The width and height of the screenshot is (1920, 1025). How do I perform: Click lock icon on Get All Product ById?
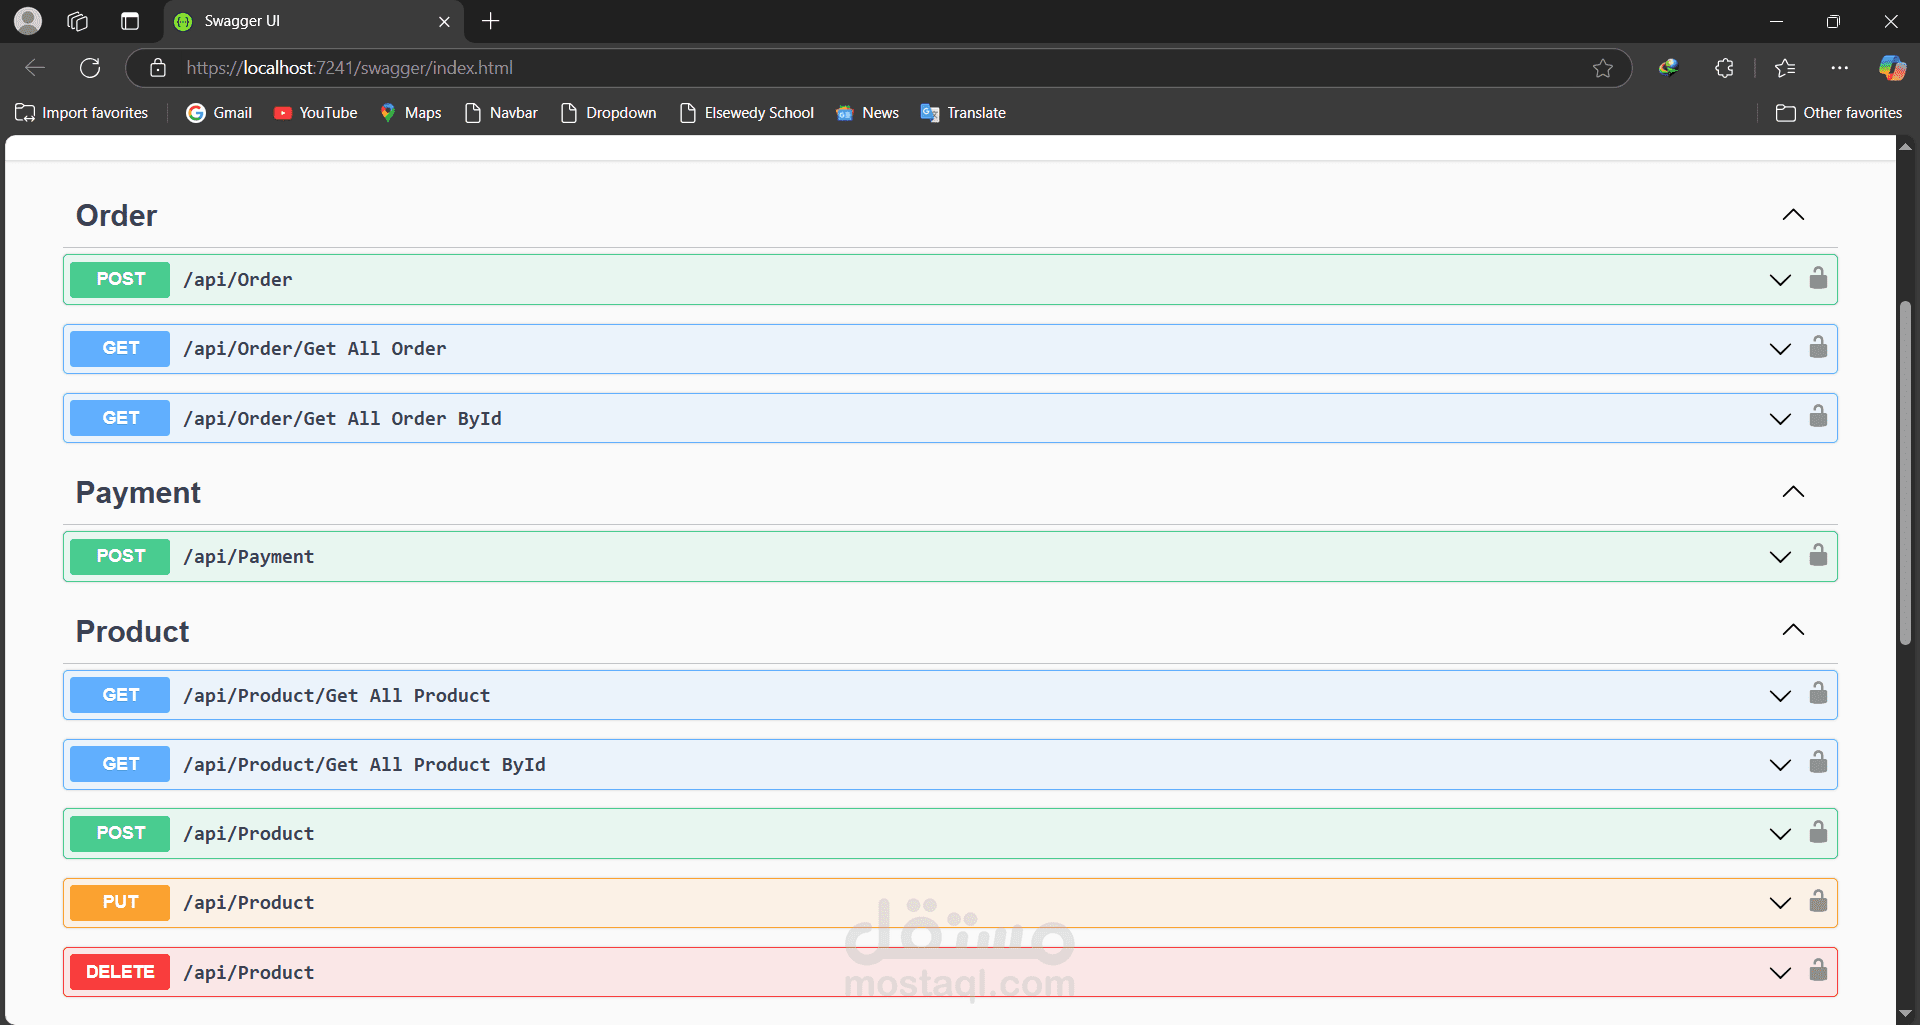tap(1818, 763)
